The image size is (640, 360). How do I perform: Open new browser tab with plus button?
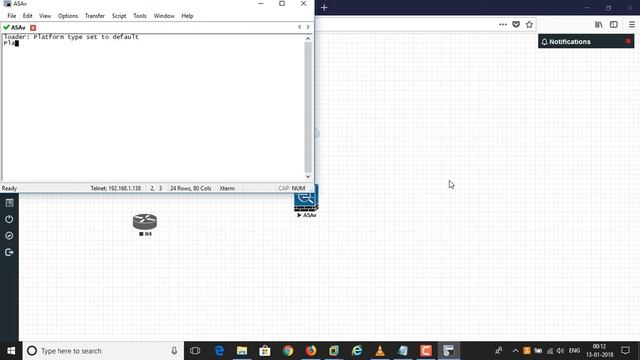click(x=324, y=7)
